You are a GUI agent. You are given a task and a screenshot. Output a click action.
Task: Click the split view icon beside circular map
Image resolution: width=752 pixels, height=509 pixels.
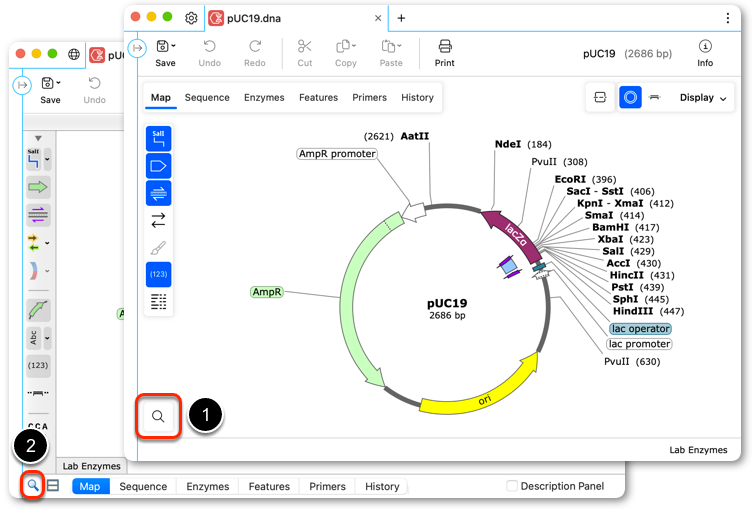(x=600, y=97)
